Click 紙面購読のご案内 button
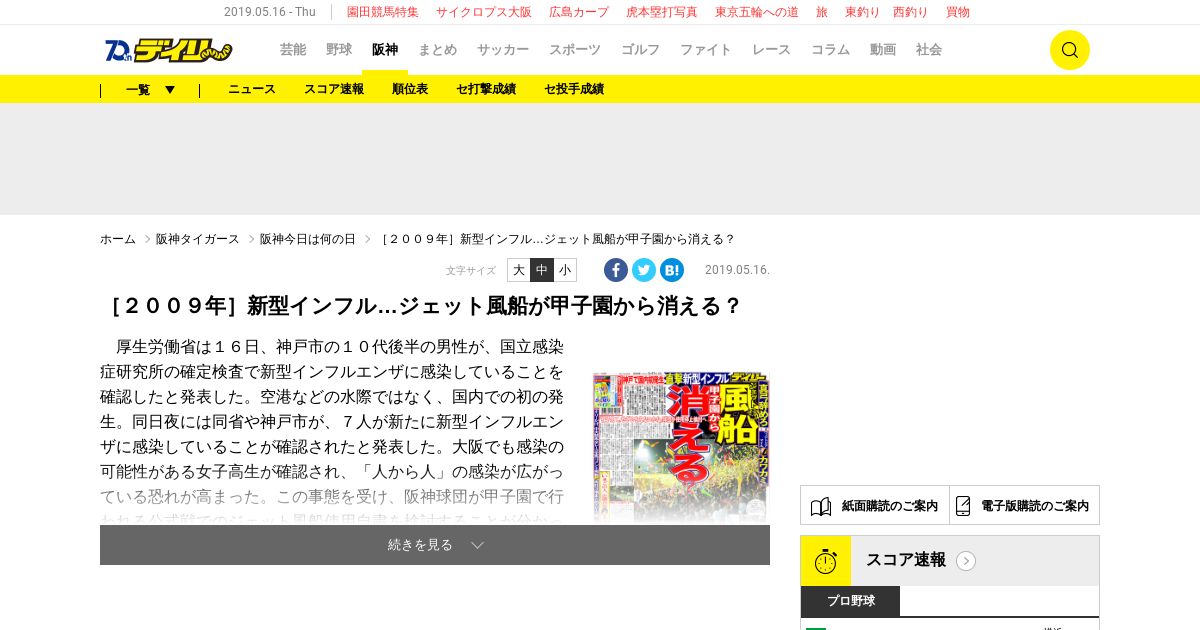 (875, 506)
